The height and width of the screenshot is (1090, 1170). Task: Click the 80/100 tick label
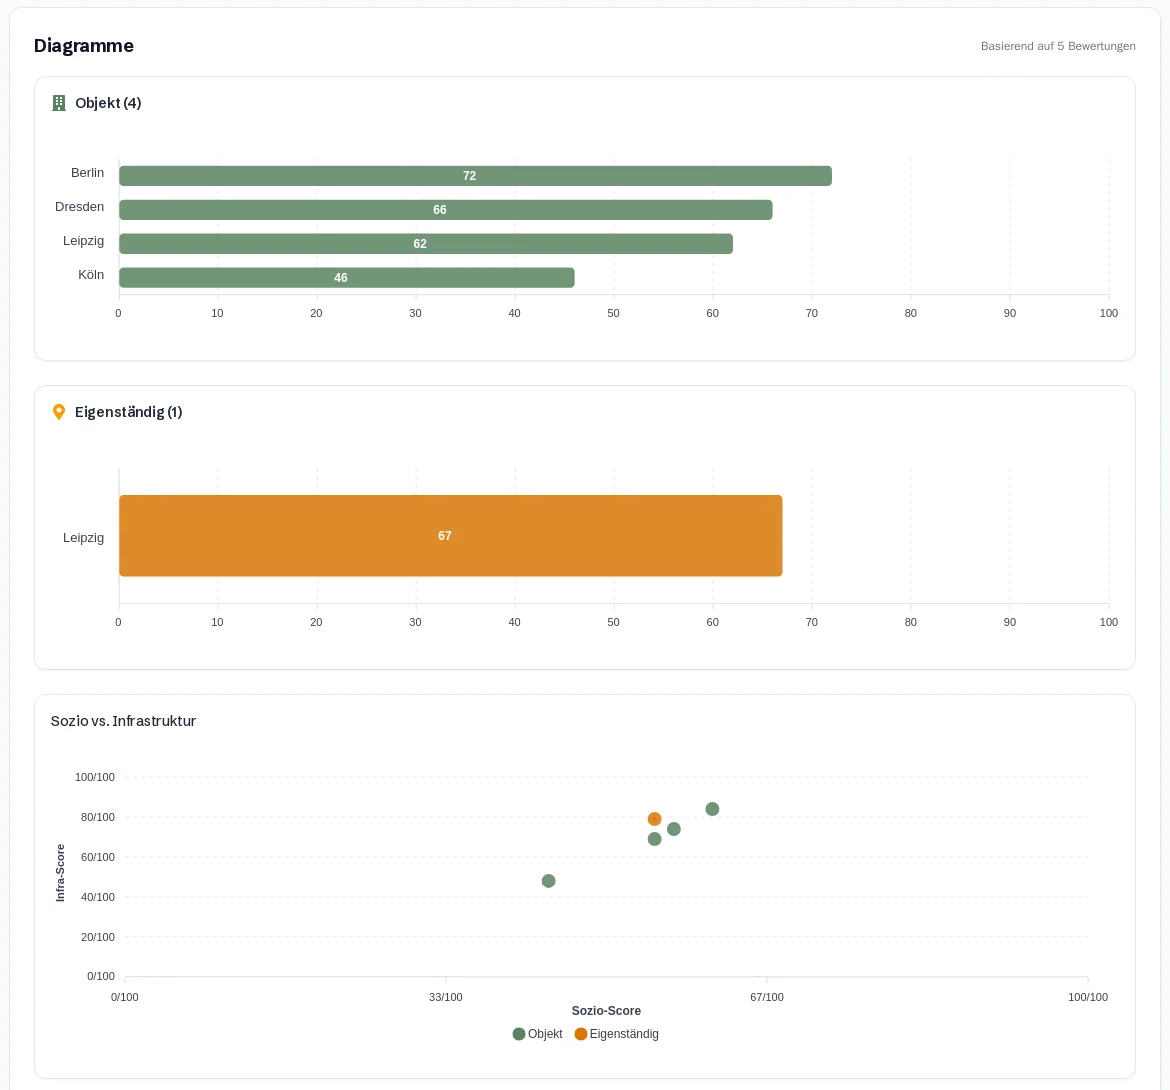tap(98, 818)
